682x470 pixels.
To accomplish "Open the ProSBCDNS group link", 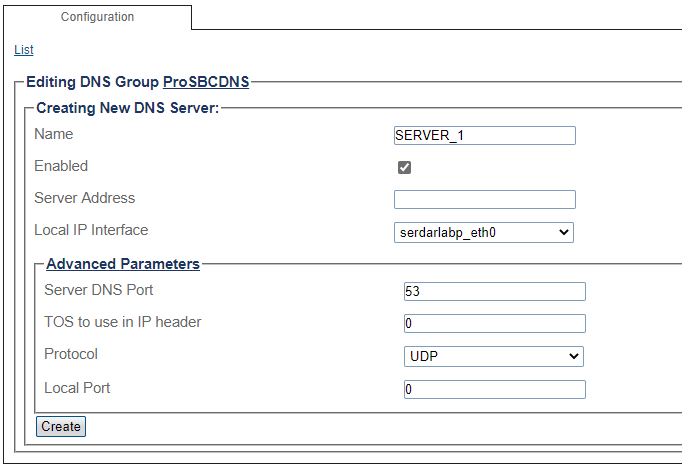I will [206, 82].
